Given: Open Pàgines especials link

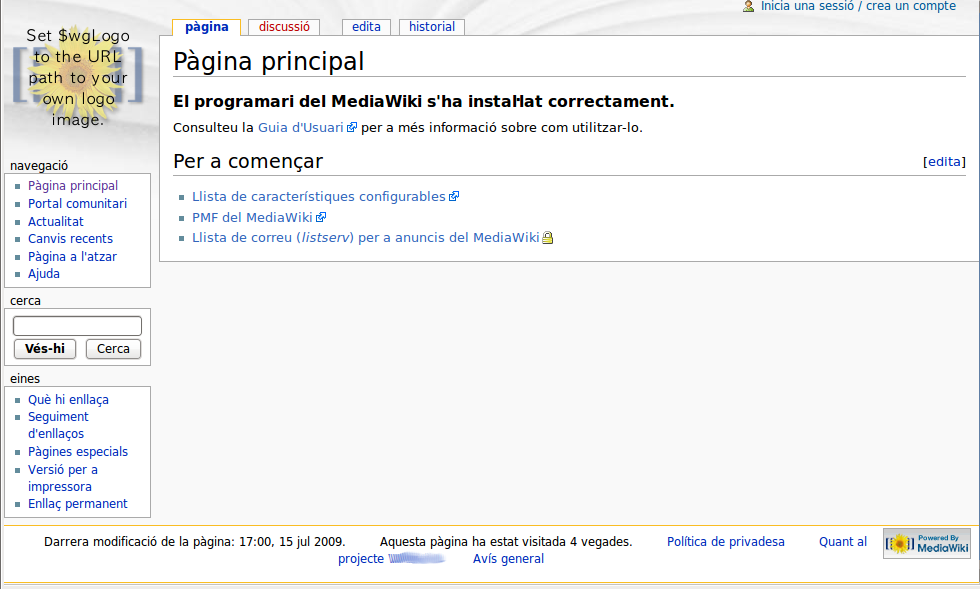Looking at the screenshot, I should point(78,452).
